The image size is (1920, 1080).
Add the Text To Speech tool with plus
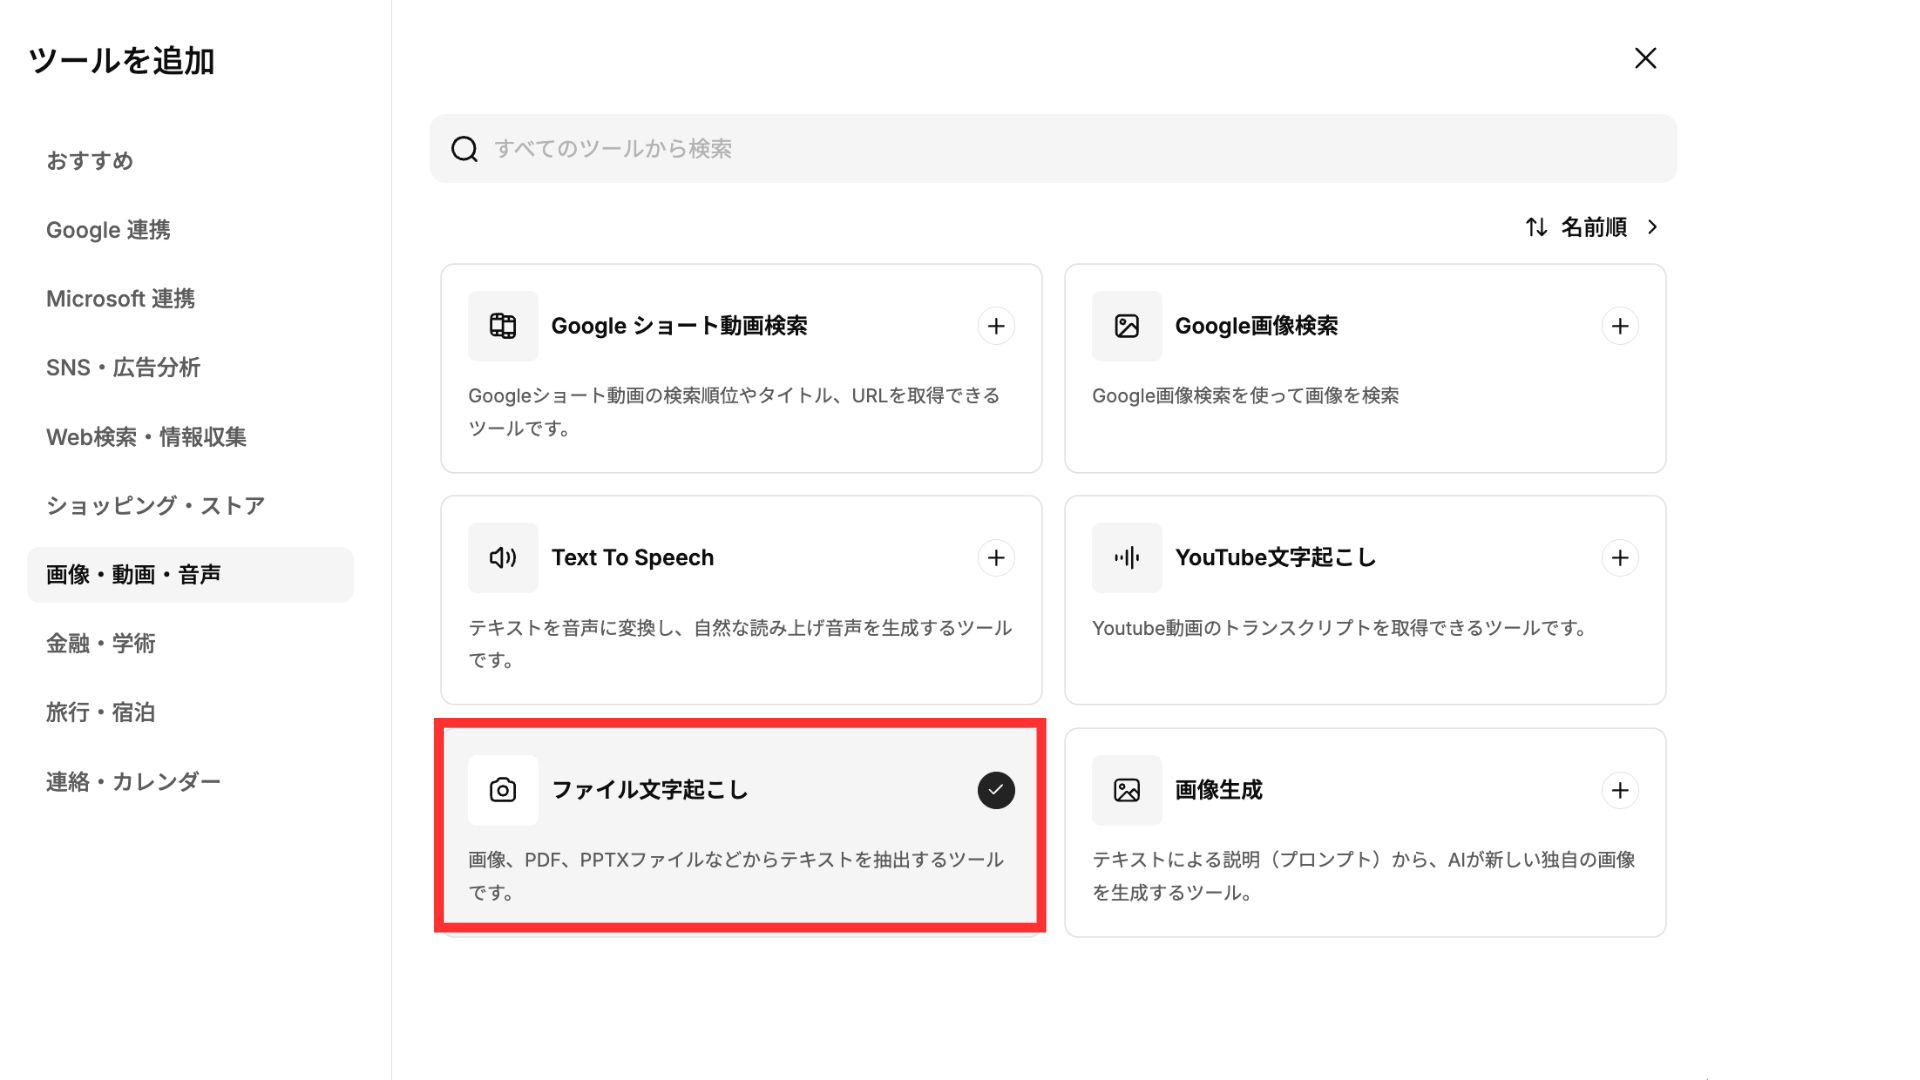[x=996, y=558]
